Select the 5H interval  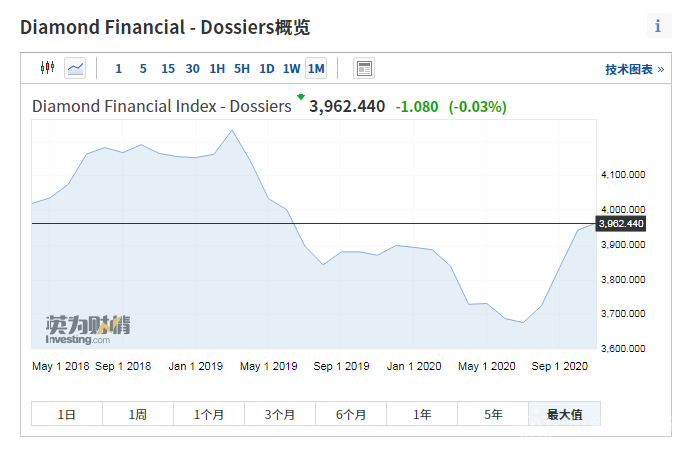[242, 69]
